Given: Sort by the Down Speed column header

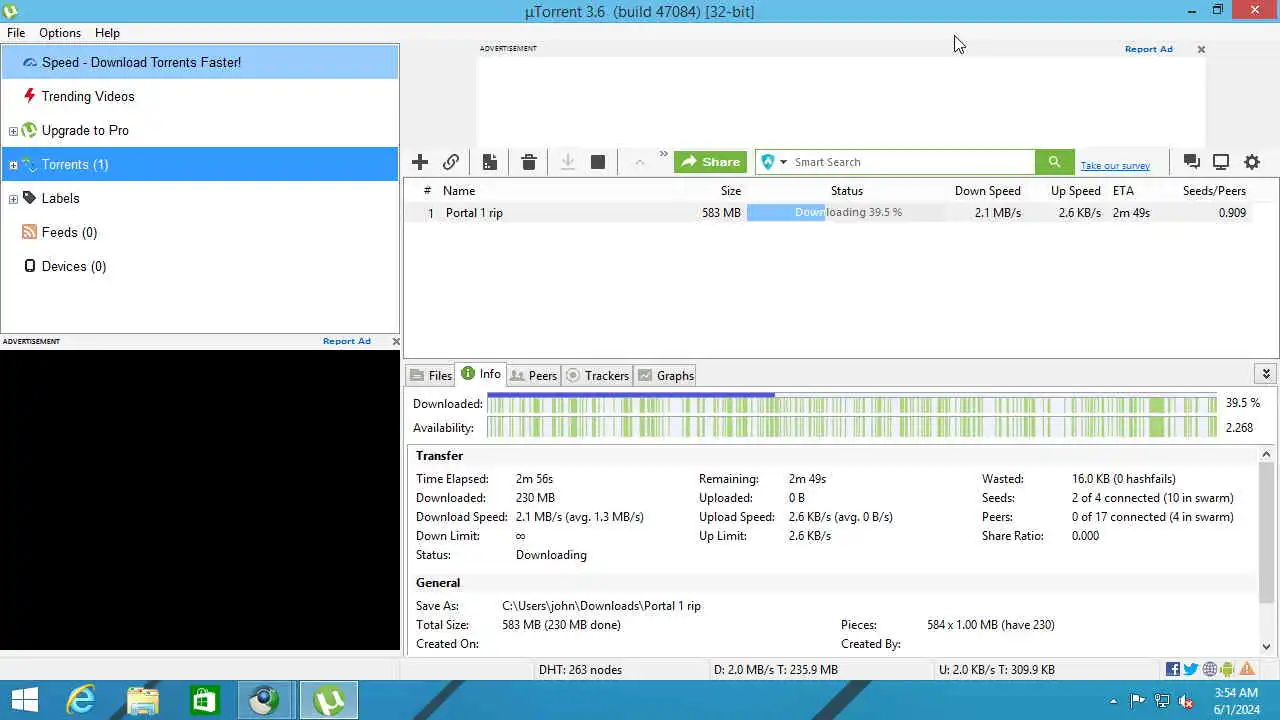Looking at the screenshot, I should click(x=987, y=190).
